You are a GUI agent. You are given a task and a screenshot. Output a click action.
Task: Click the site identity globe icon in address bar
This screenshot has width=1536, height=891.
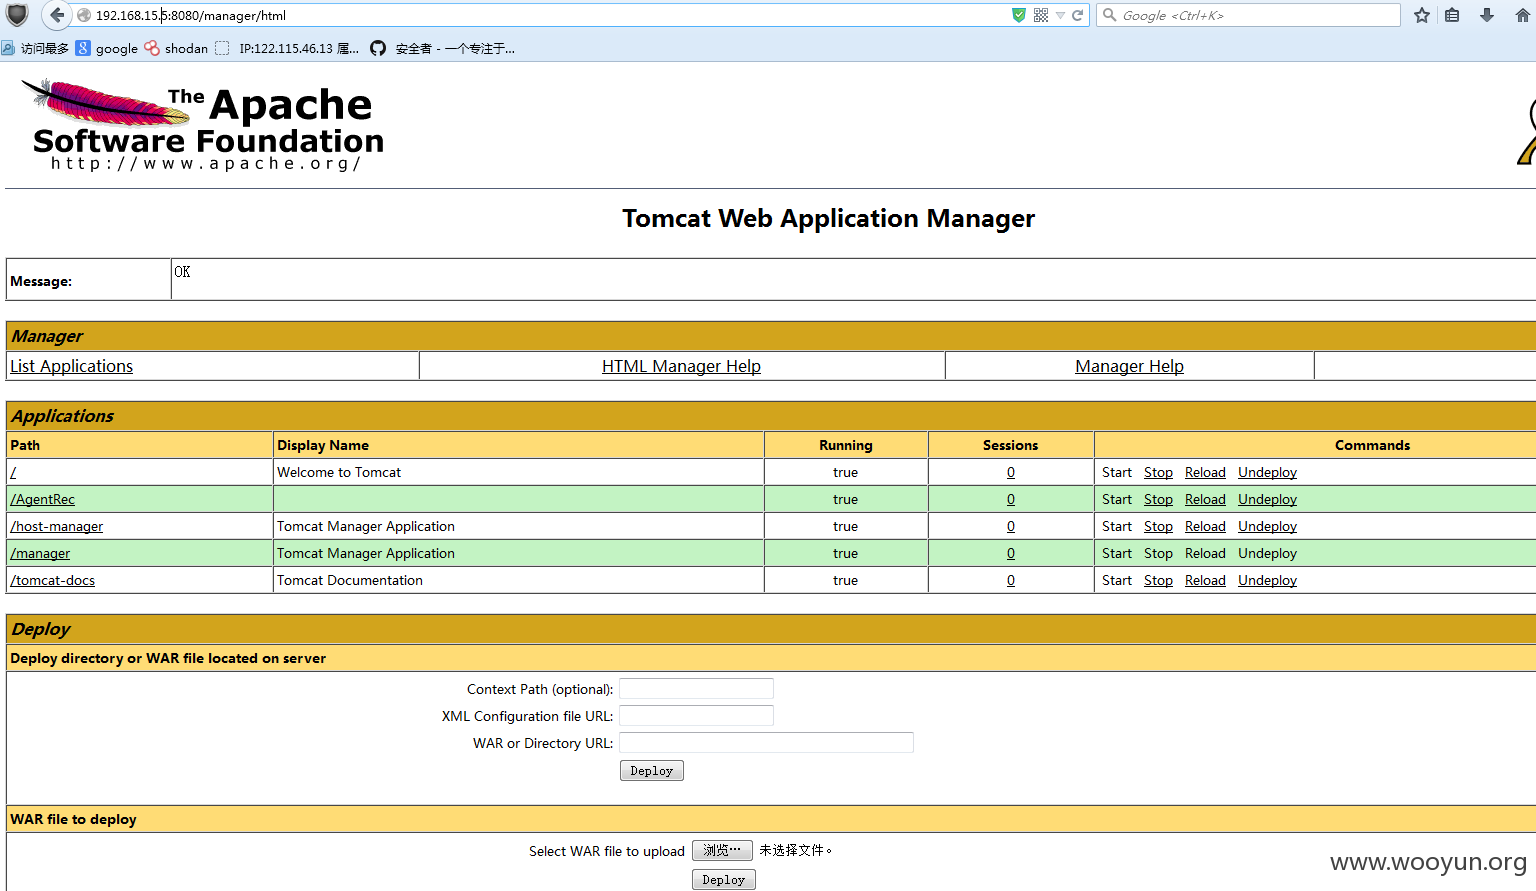tap(84, 15)
